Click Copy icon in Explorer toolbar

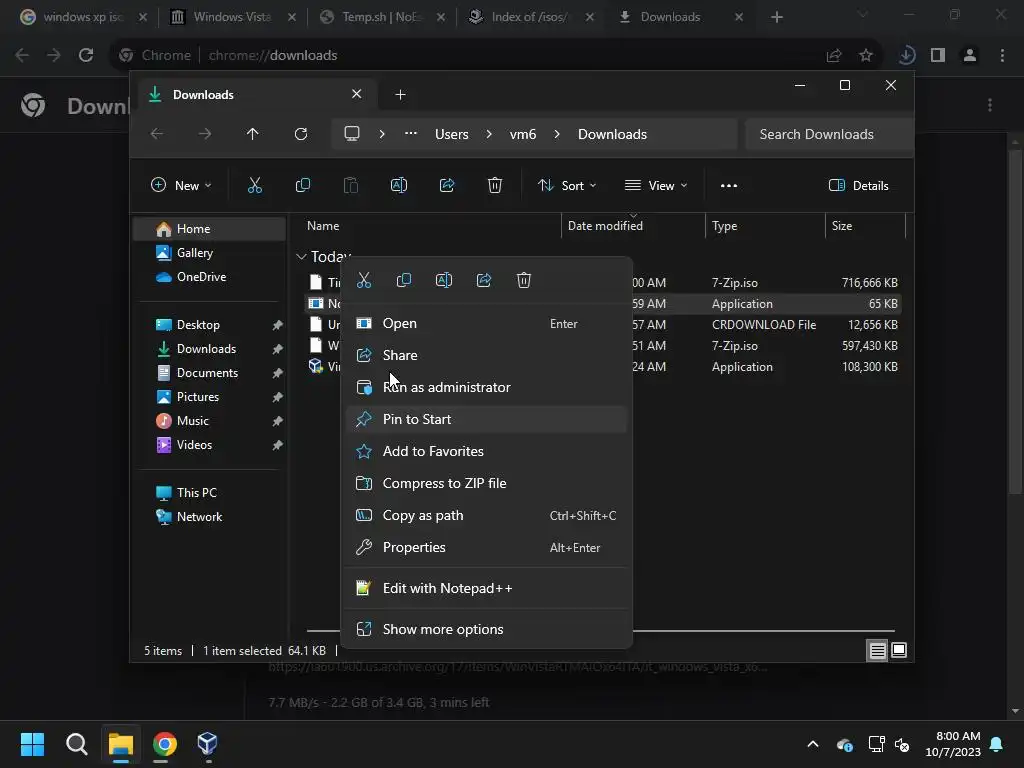pyautogui.click(x=302, y=185)
